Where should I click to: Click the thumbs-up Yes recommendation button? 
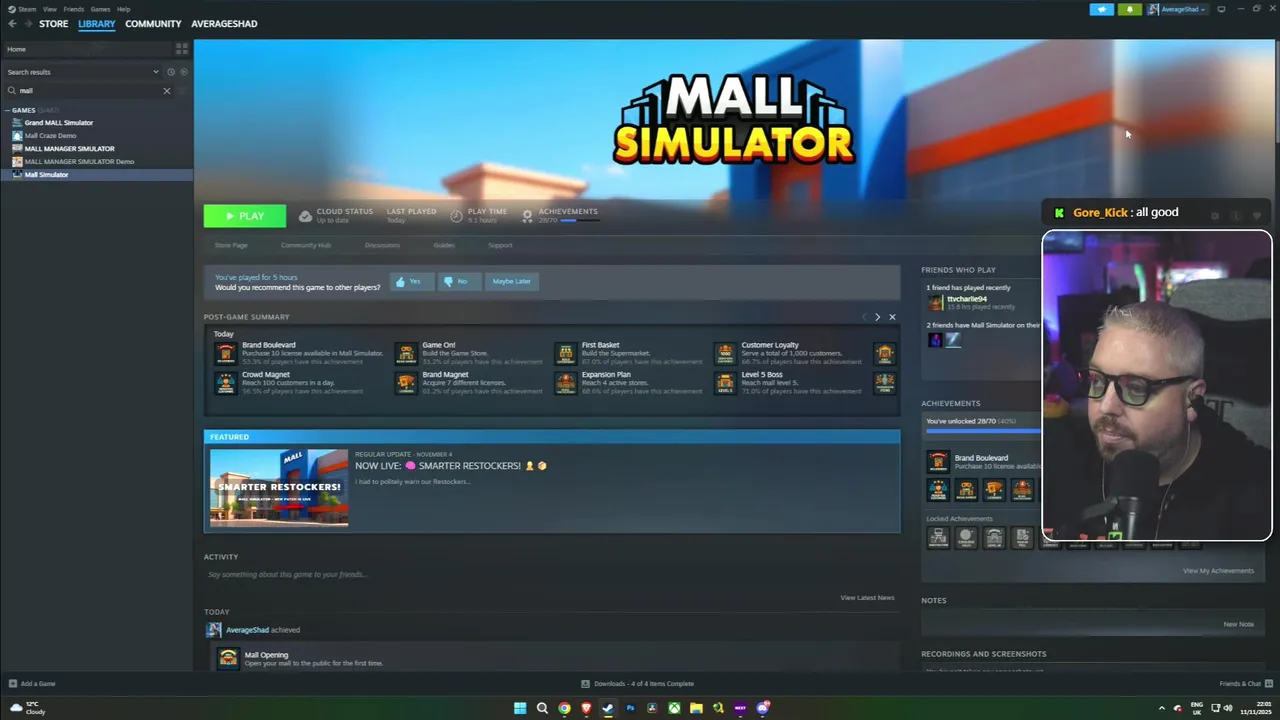[x=412, y=282]
